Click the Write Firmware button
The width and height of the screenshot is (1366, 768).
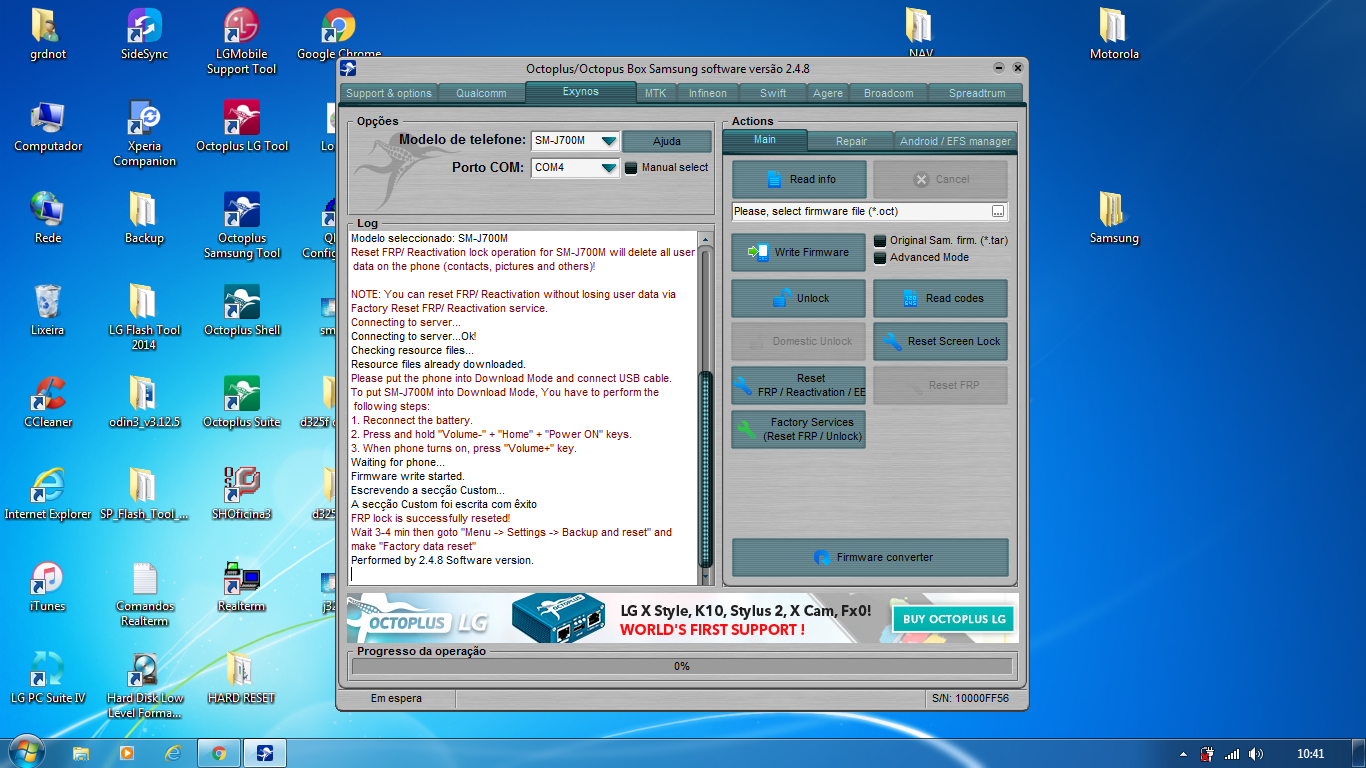[799, 253]
